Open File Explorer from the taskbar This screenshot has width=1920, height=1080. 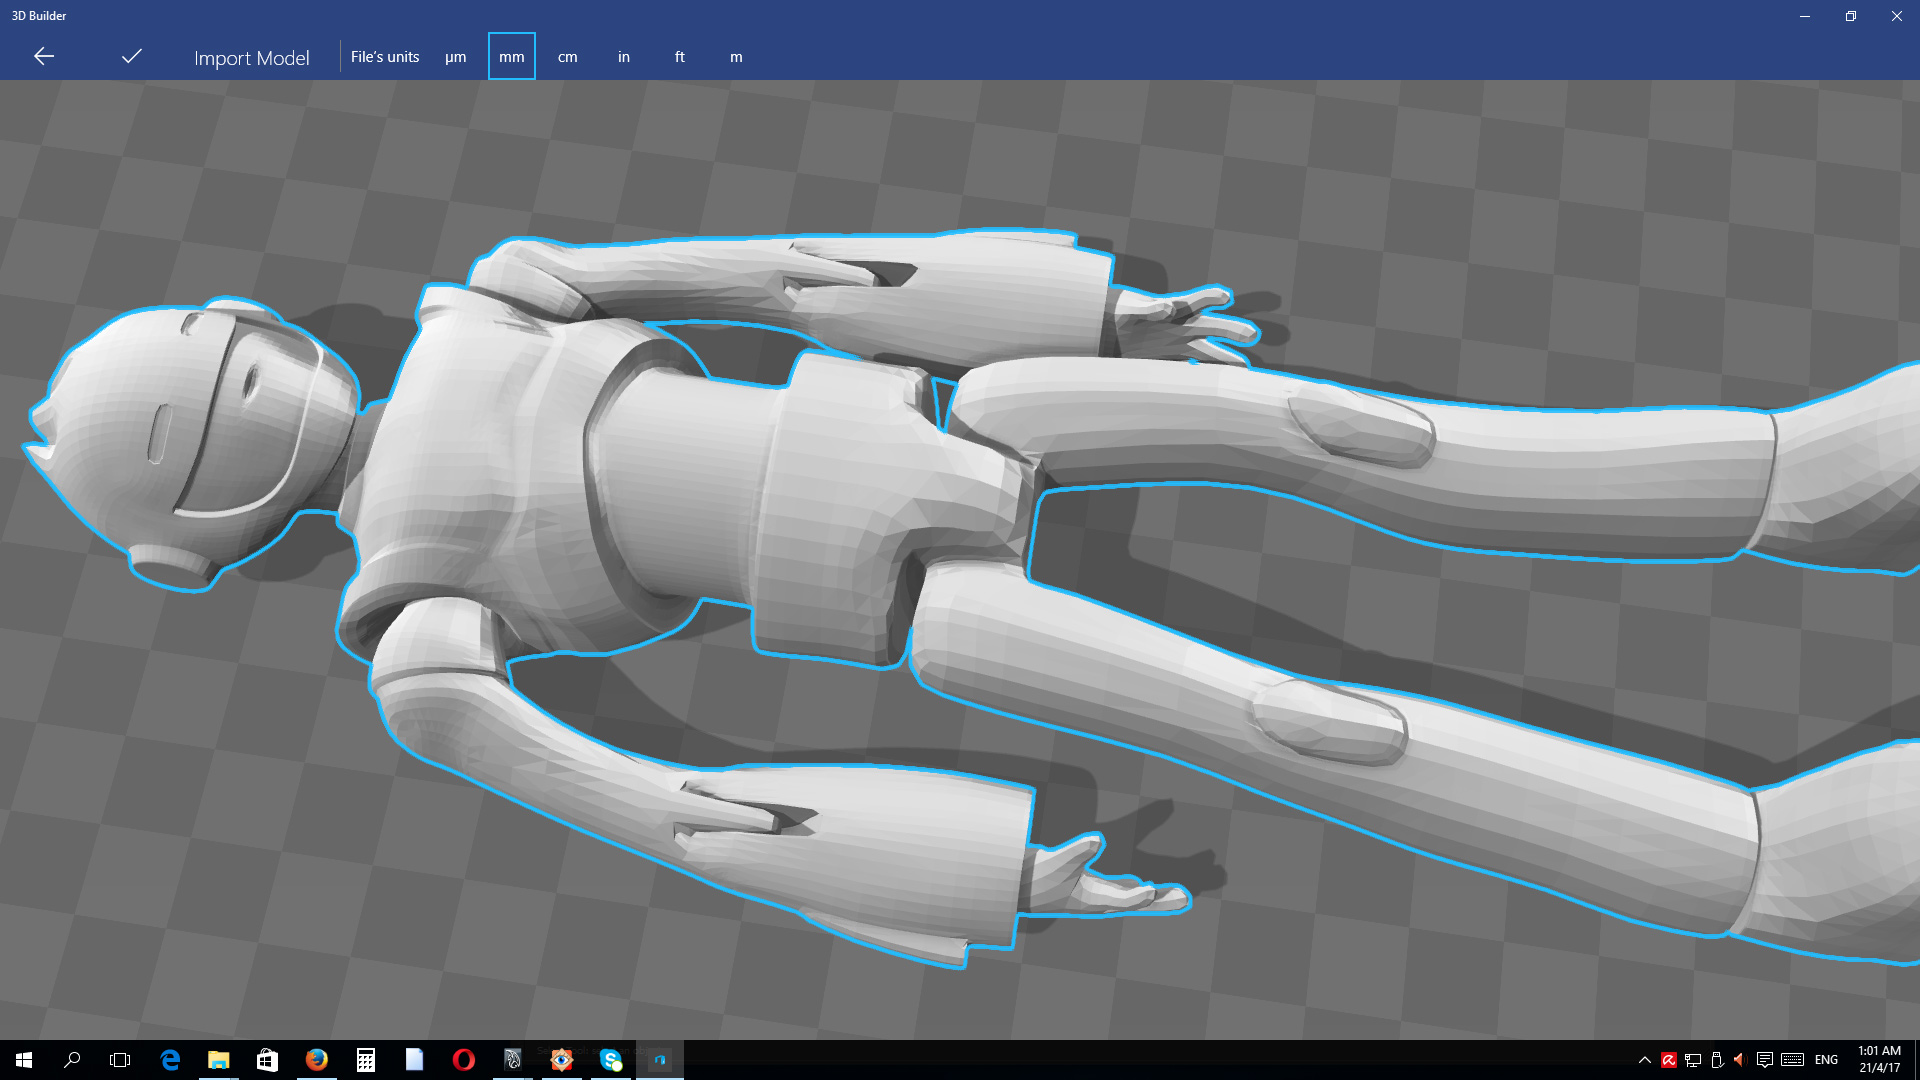(x=218, y=1060)
